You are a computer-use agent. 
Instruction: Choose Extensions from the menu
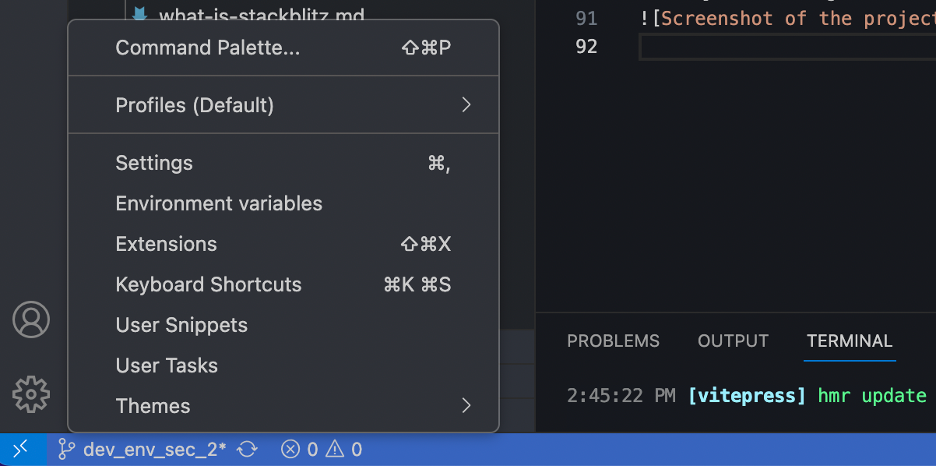click(166, 244)
